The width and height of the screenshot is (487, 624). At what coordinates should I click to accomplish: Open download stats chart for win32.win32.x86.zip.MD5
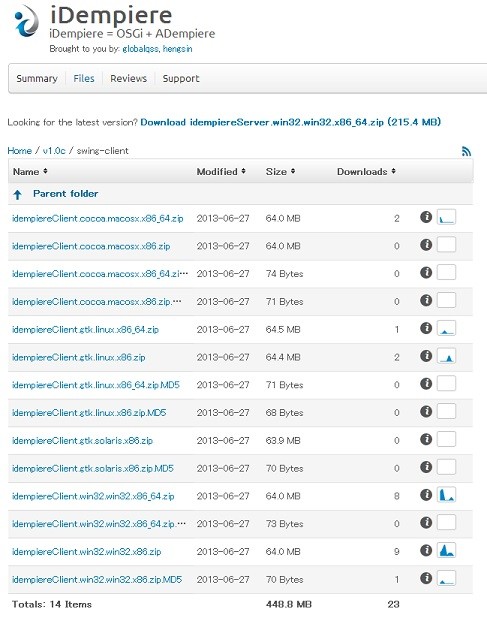pyautogui.click(x=446, y=578)
